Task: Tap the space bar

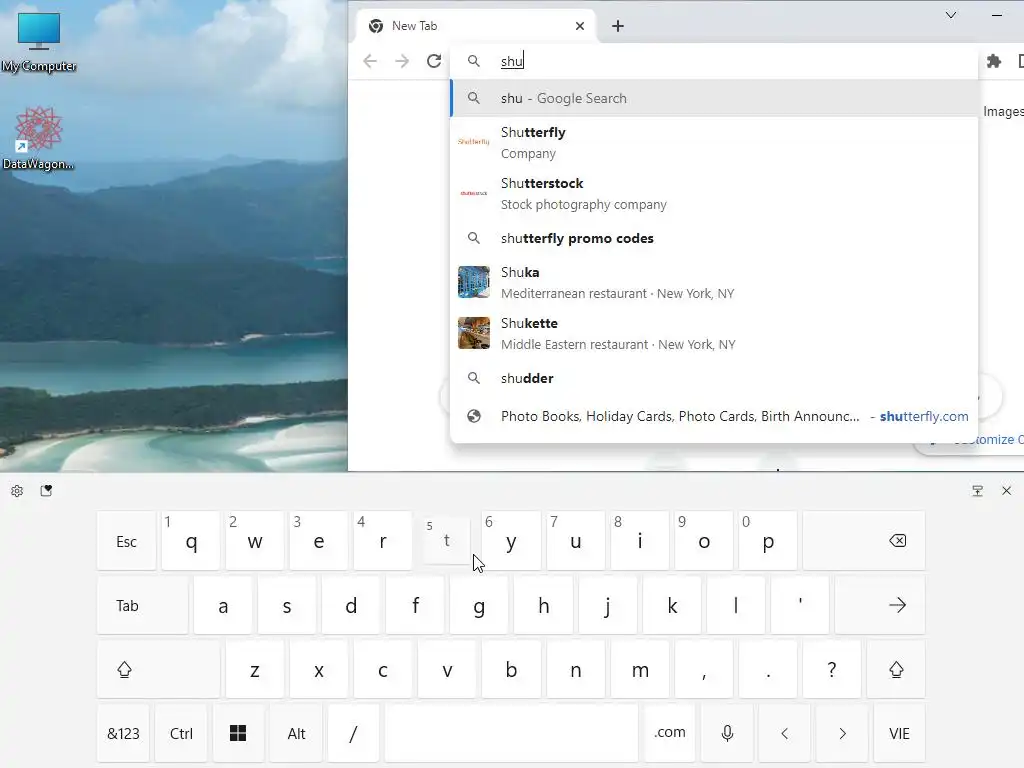Action: coord(511,733)
